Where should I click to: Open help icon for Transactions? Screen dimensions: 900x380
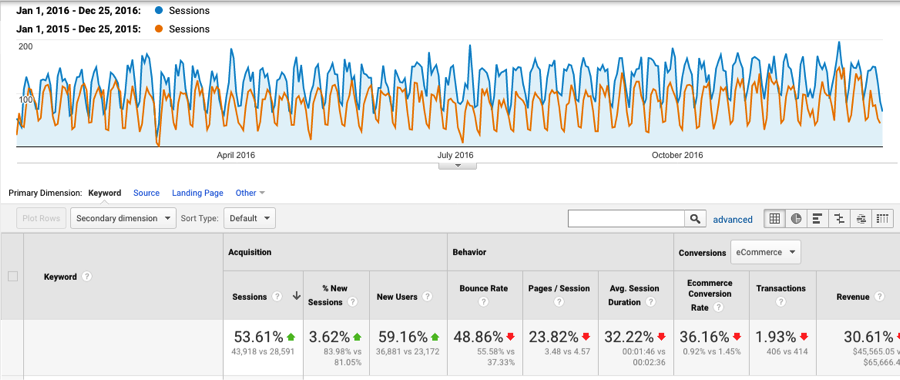point(781,302)
